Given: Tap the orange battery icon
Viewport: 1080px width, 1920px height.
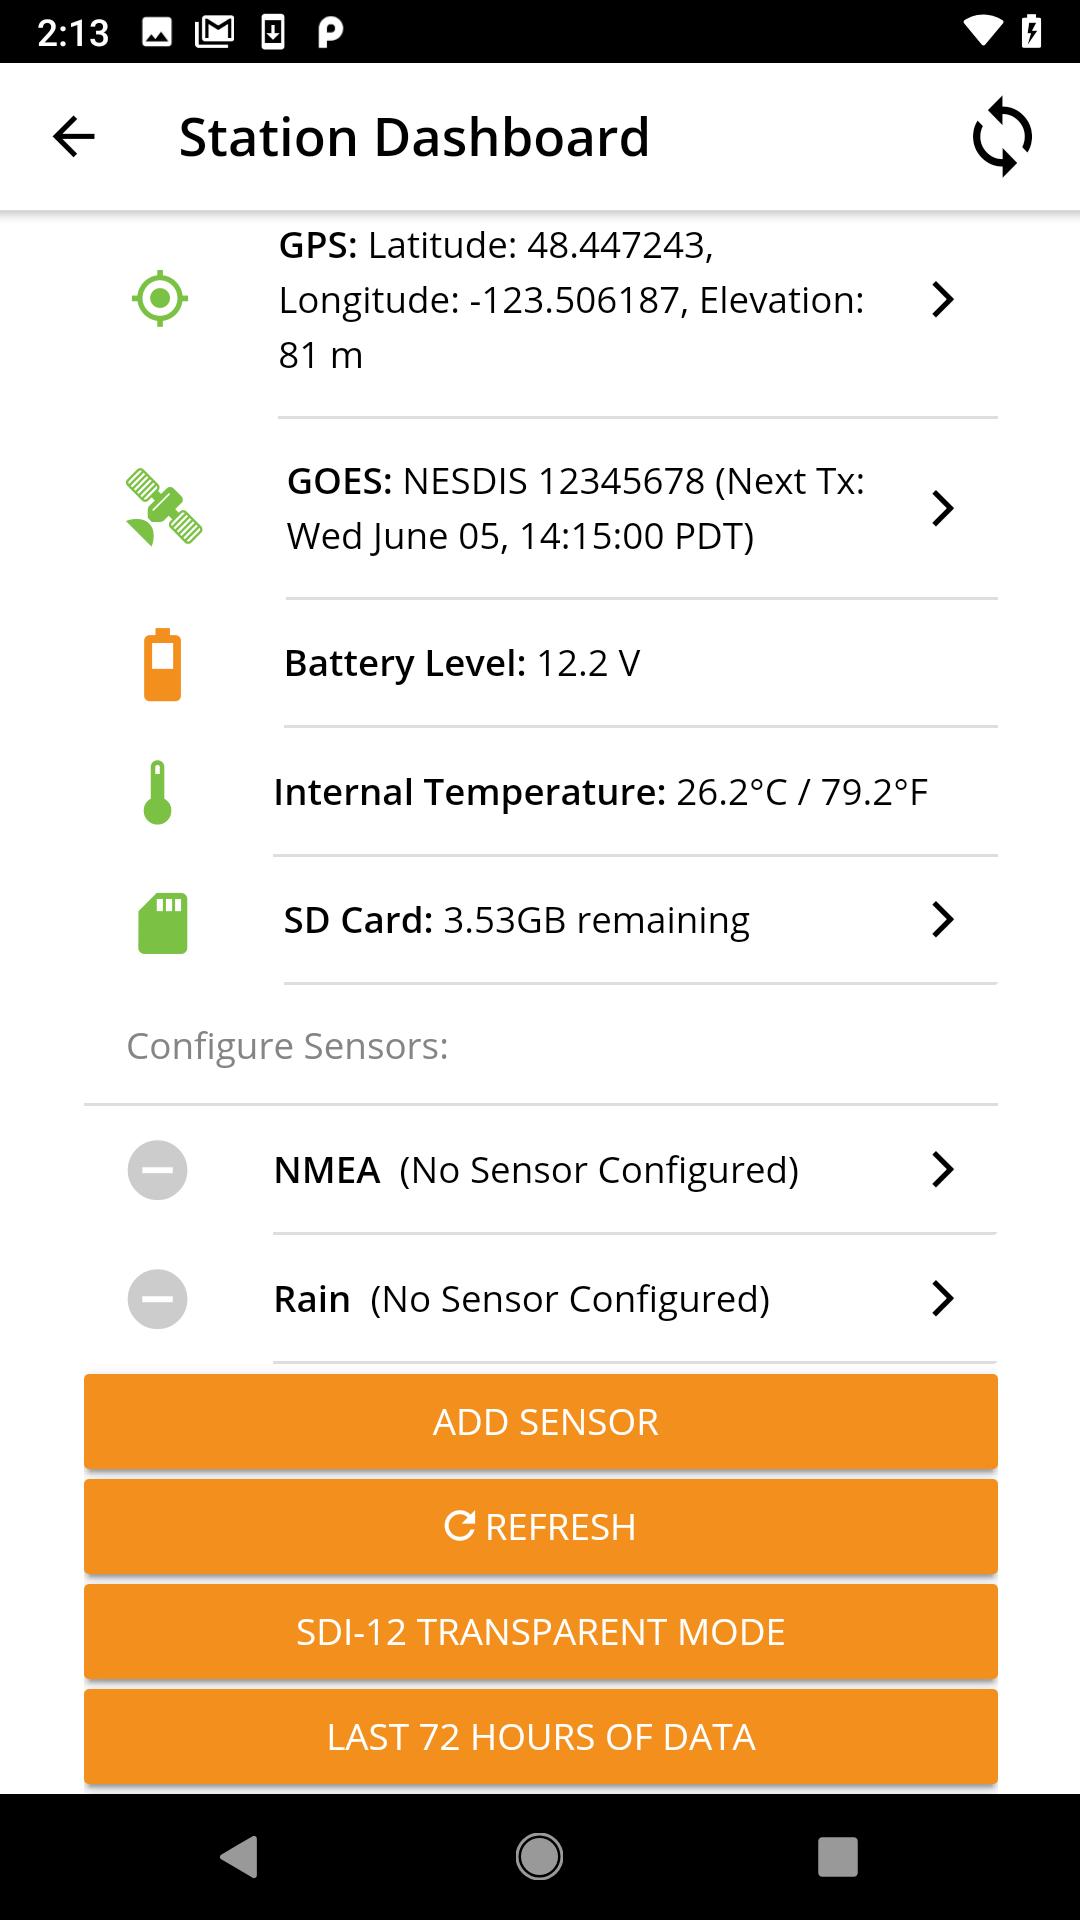Looking at the screenshot, I should pyautogui.click(x=162, y=664).
